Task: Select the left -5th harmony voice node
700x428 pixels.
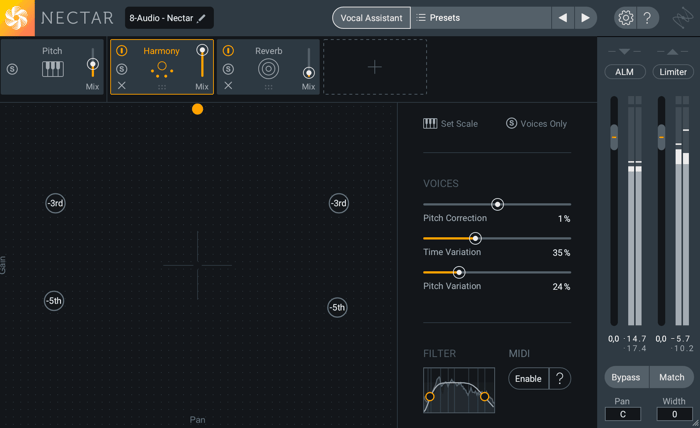Action: 54,301
